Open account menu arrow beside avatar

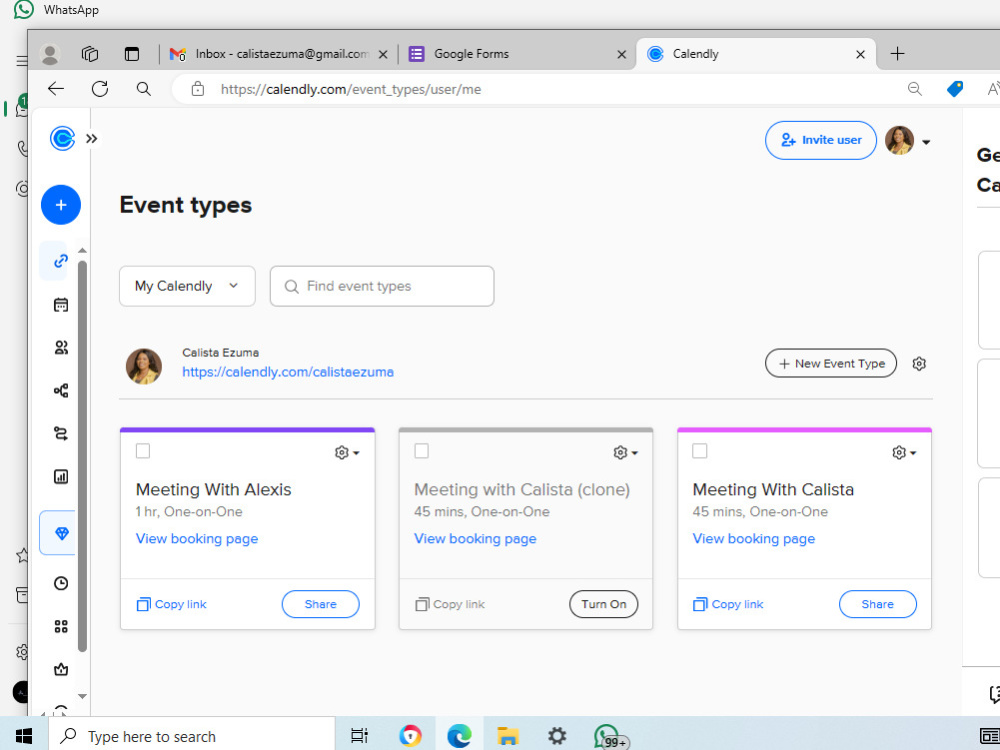[926, 142]
